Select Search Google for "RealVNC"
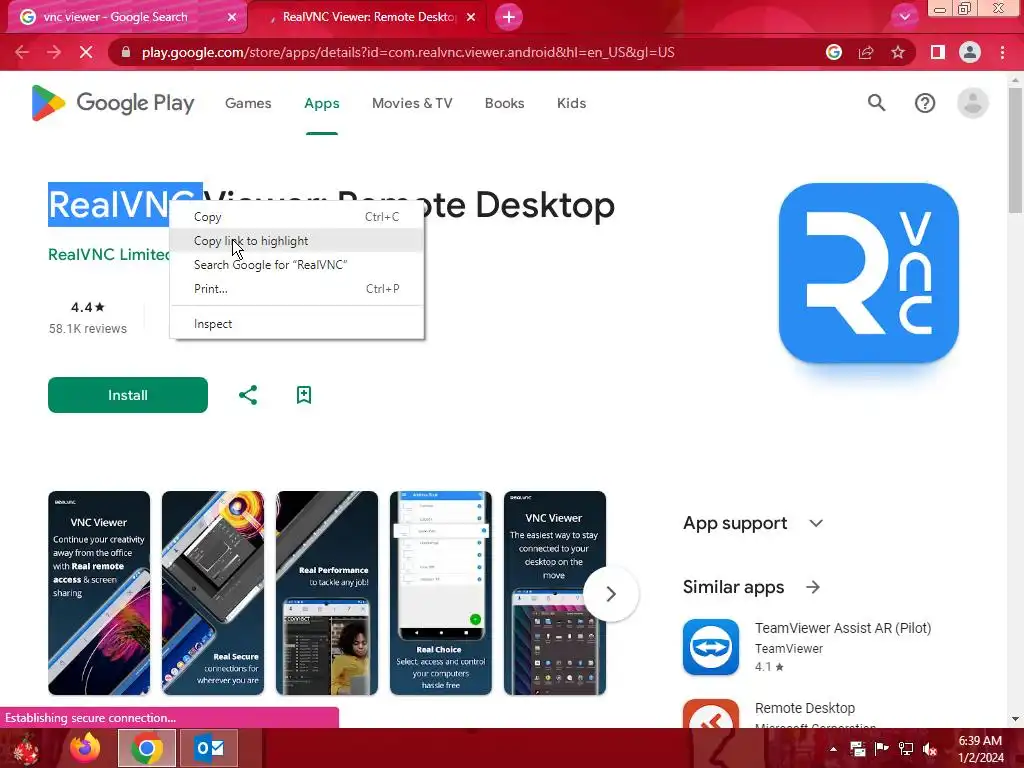 (x=296, y=264)
